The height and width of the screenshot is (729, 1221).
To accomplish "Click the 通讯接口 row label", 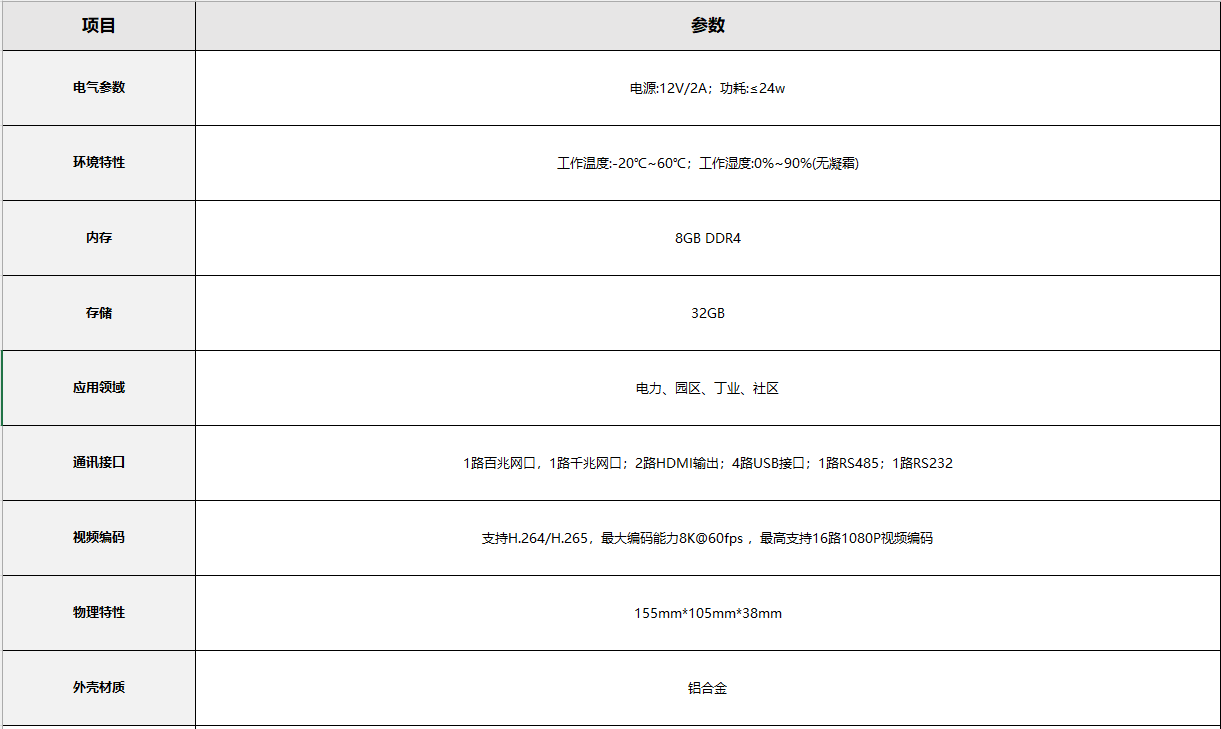I will coord(99,463).
